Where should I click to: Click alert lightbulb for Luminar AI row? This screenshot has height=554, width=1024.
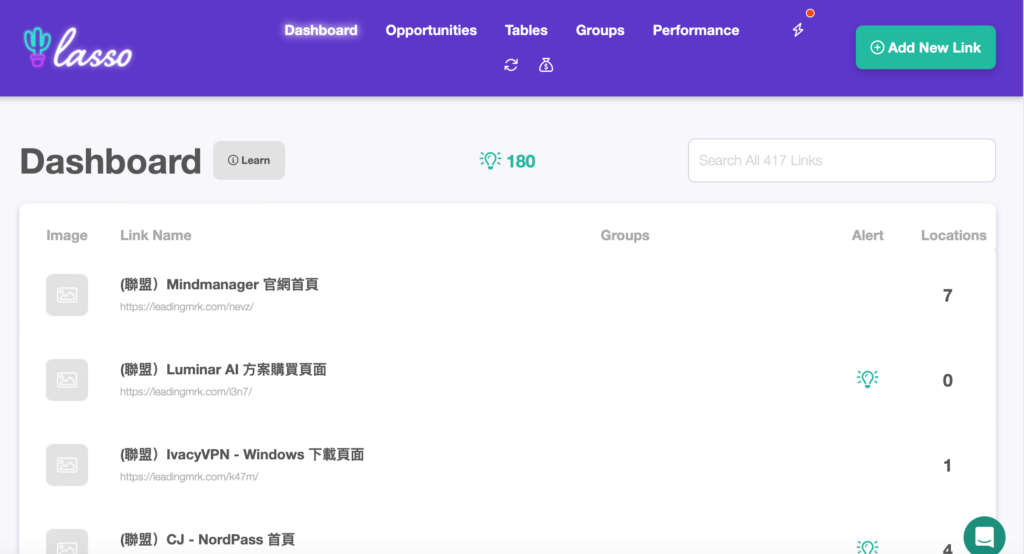point(867,379)
